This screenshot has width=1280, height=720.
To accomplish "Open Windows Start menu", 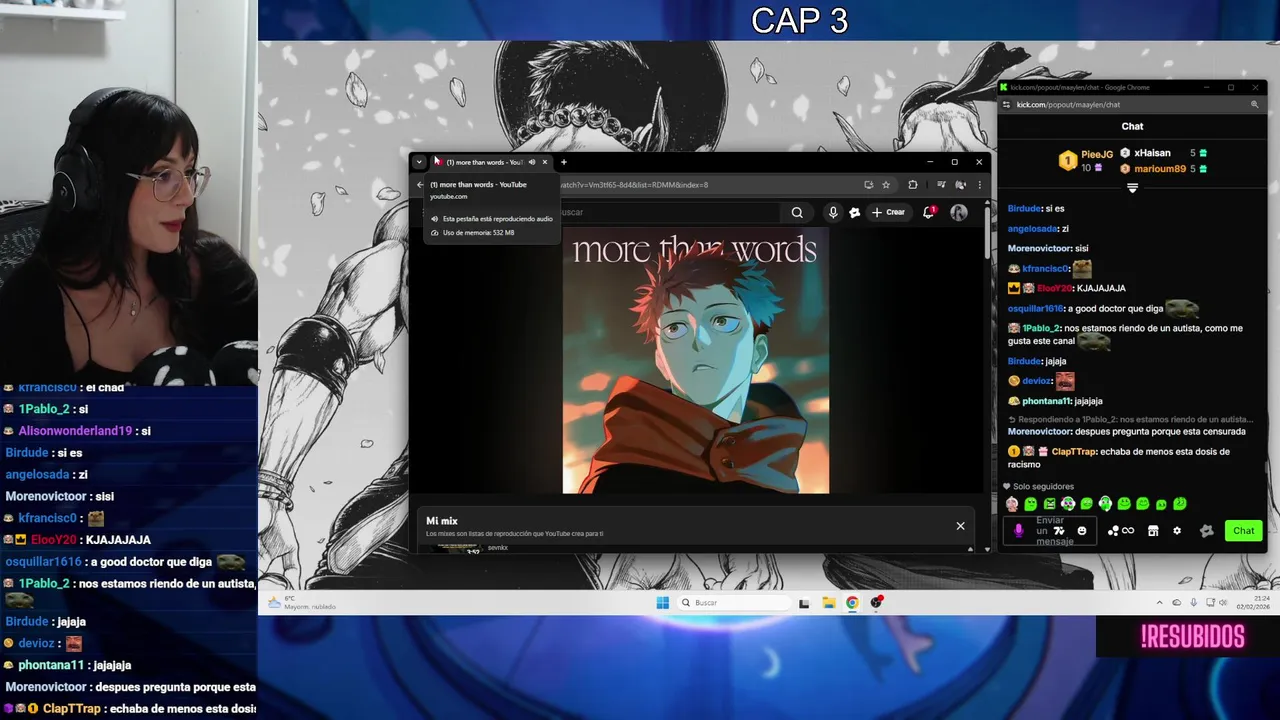I will 662,603.
